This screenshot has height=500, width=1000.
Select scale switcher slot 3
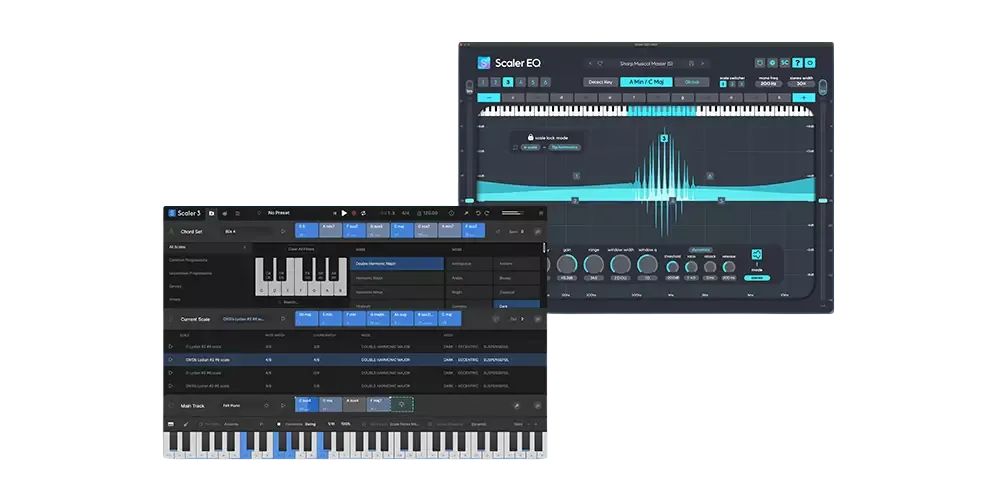click(x=741, y=84)
